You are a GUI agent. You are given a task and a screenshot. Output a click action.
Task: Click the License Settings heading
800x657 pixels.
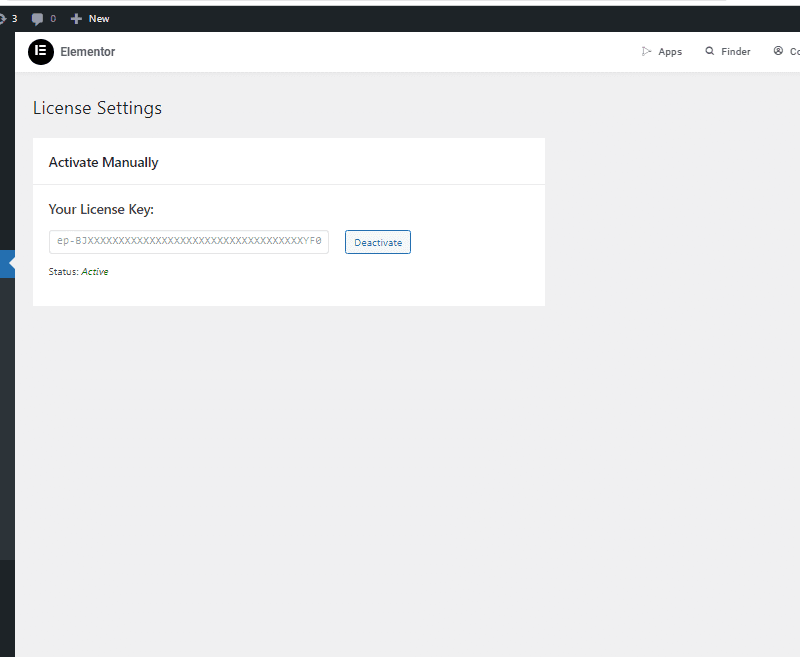[x=97, y=108]
